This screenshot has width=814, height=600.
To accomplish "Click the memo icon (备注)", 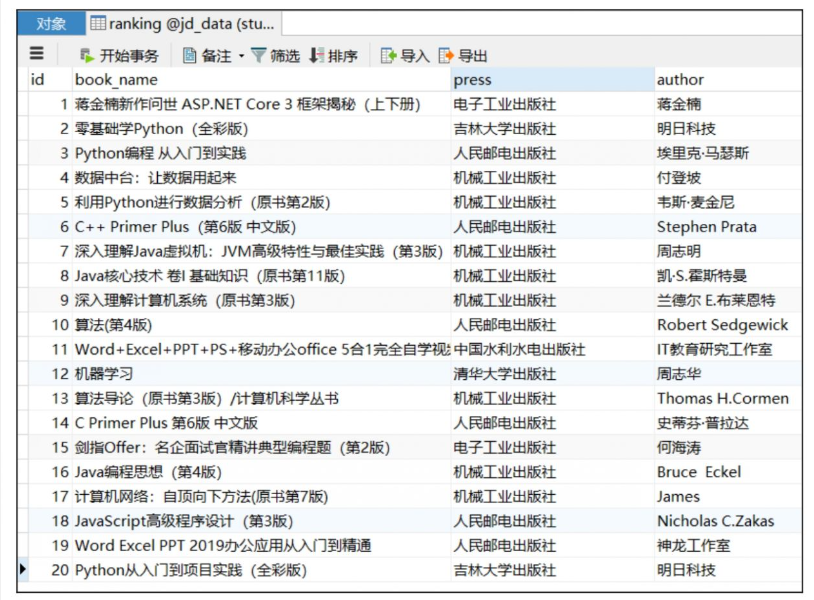I will click(189, 55).
